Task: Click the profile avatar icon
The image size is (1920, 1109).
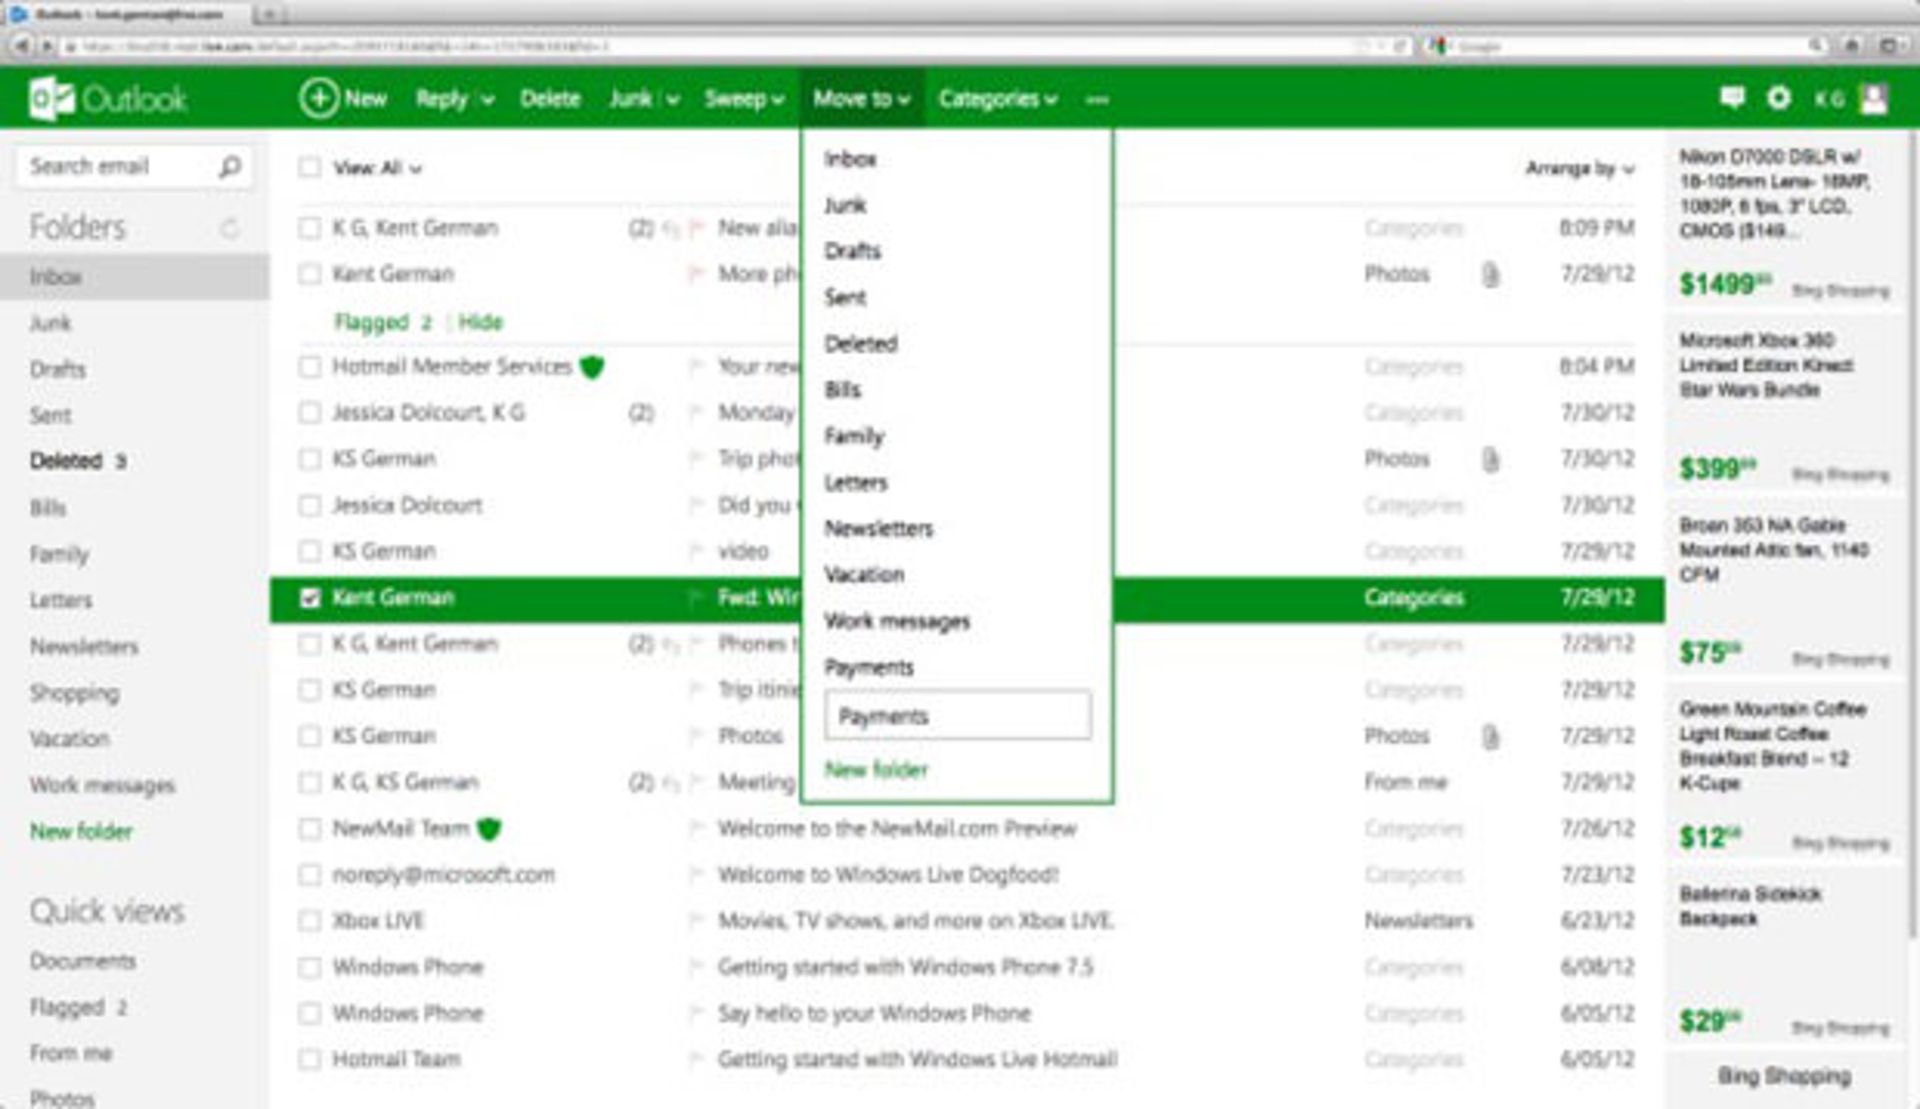Action: (1873, 98)
